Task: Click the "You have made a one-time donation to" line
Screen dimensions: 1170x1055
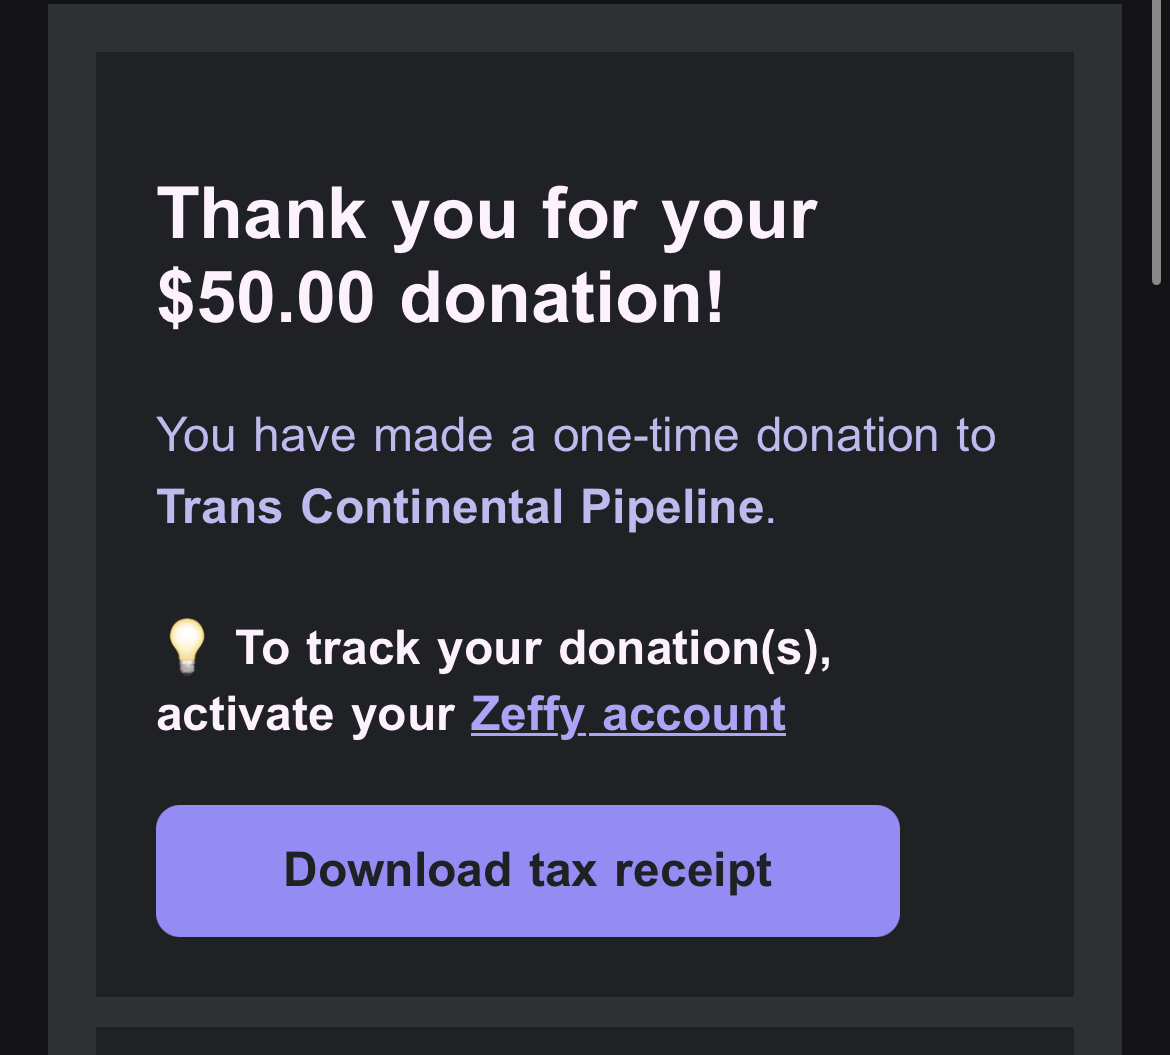Action: (x=576, y=436)
